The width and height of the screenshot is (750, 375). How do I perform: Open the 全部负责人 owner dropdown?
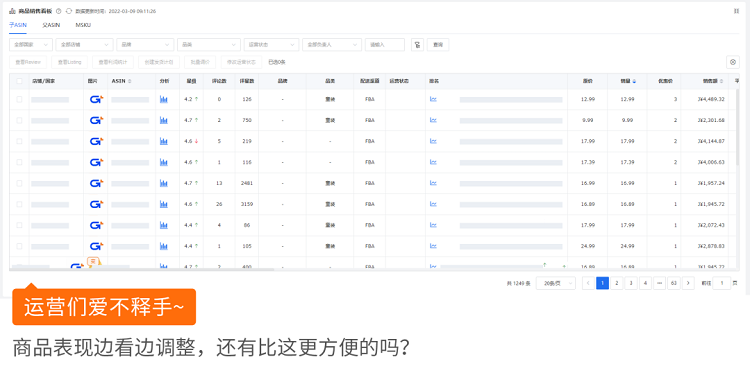[x=332, y=45]
